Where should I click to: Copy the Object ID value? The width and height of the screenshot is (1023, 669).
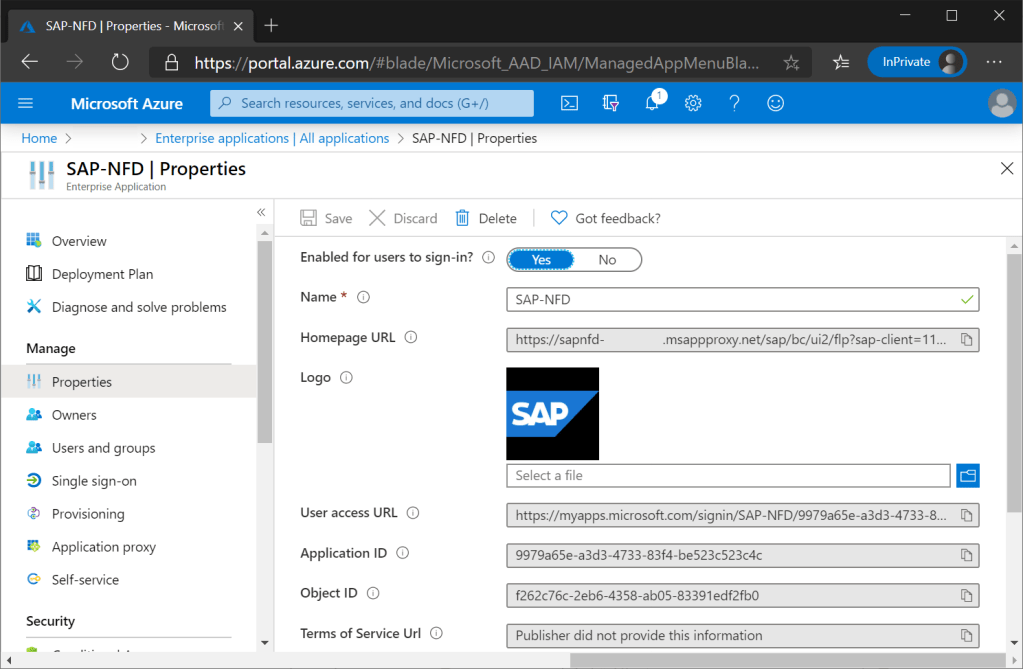(966, 596)
